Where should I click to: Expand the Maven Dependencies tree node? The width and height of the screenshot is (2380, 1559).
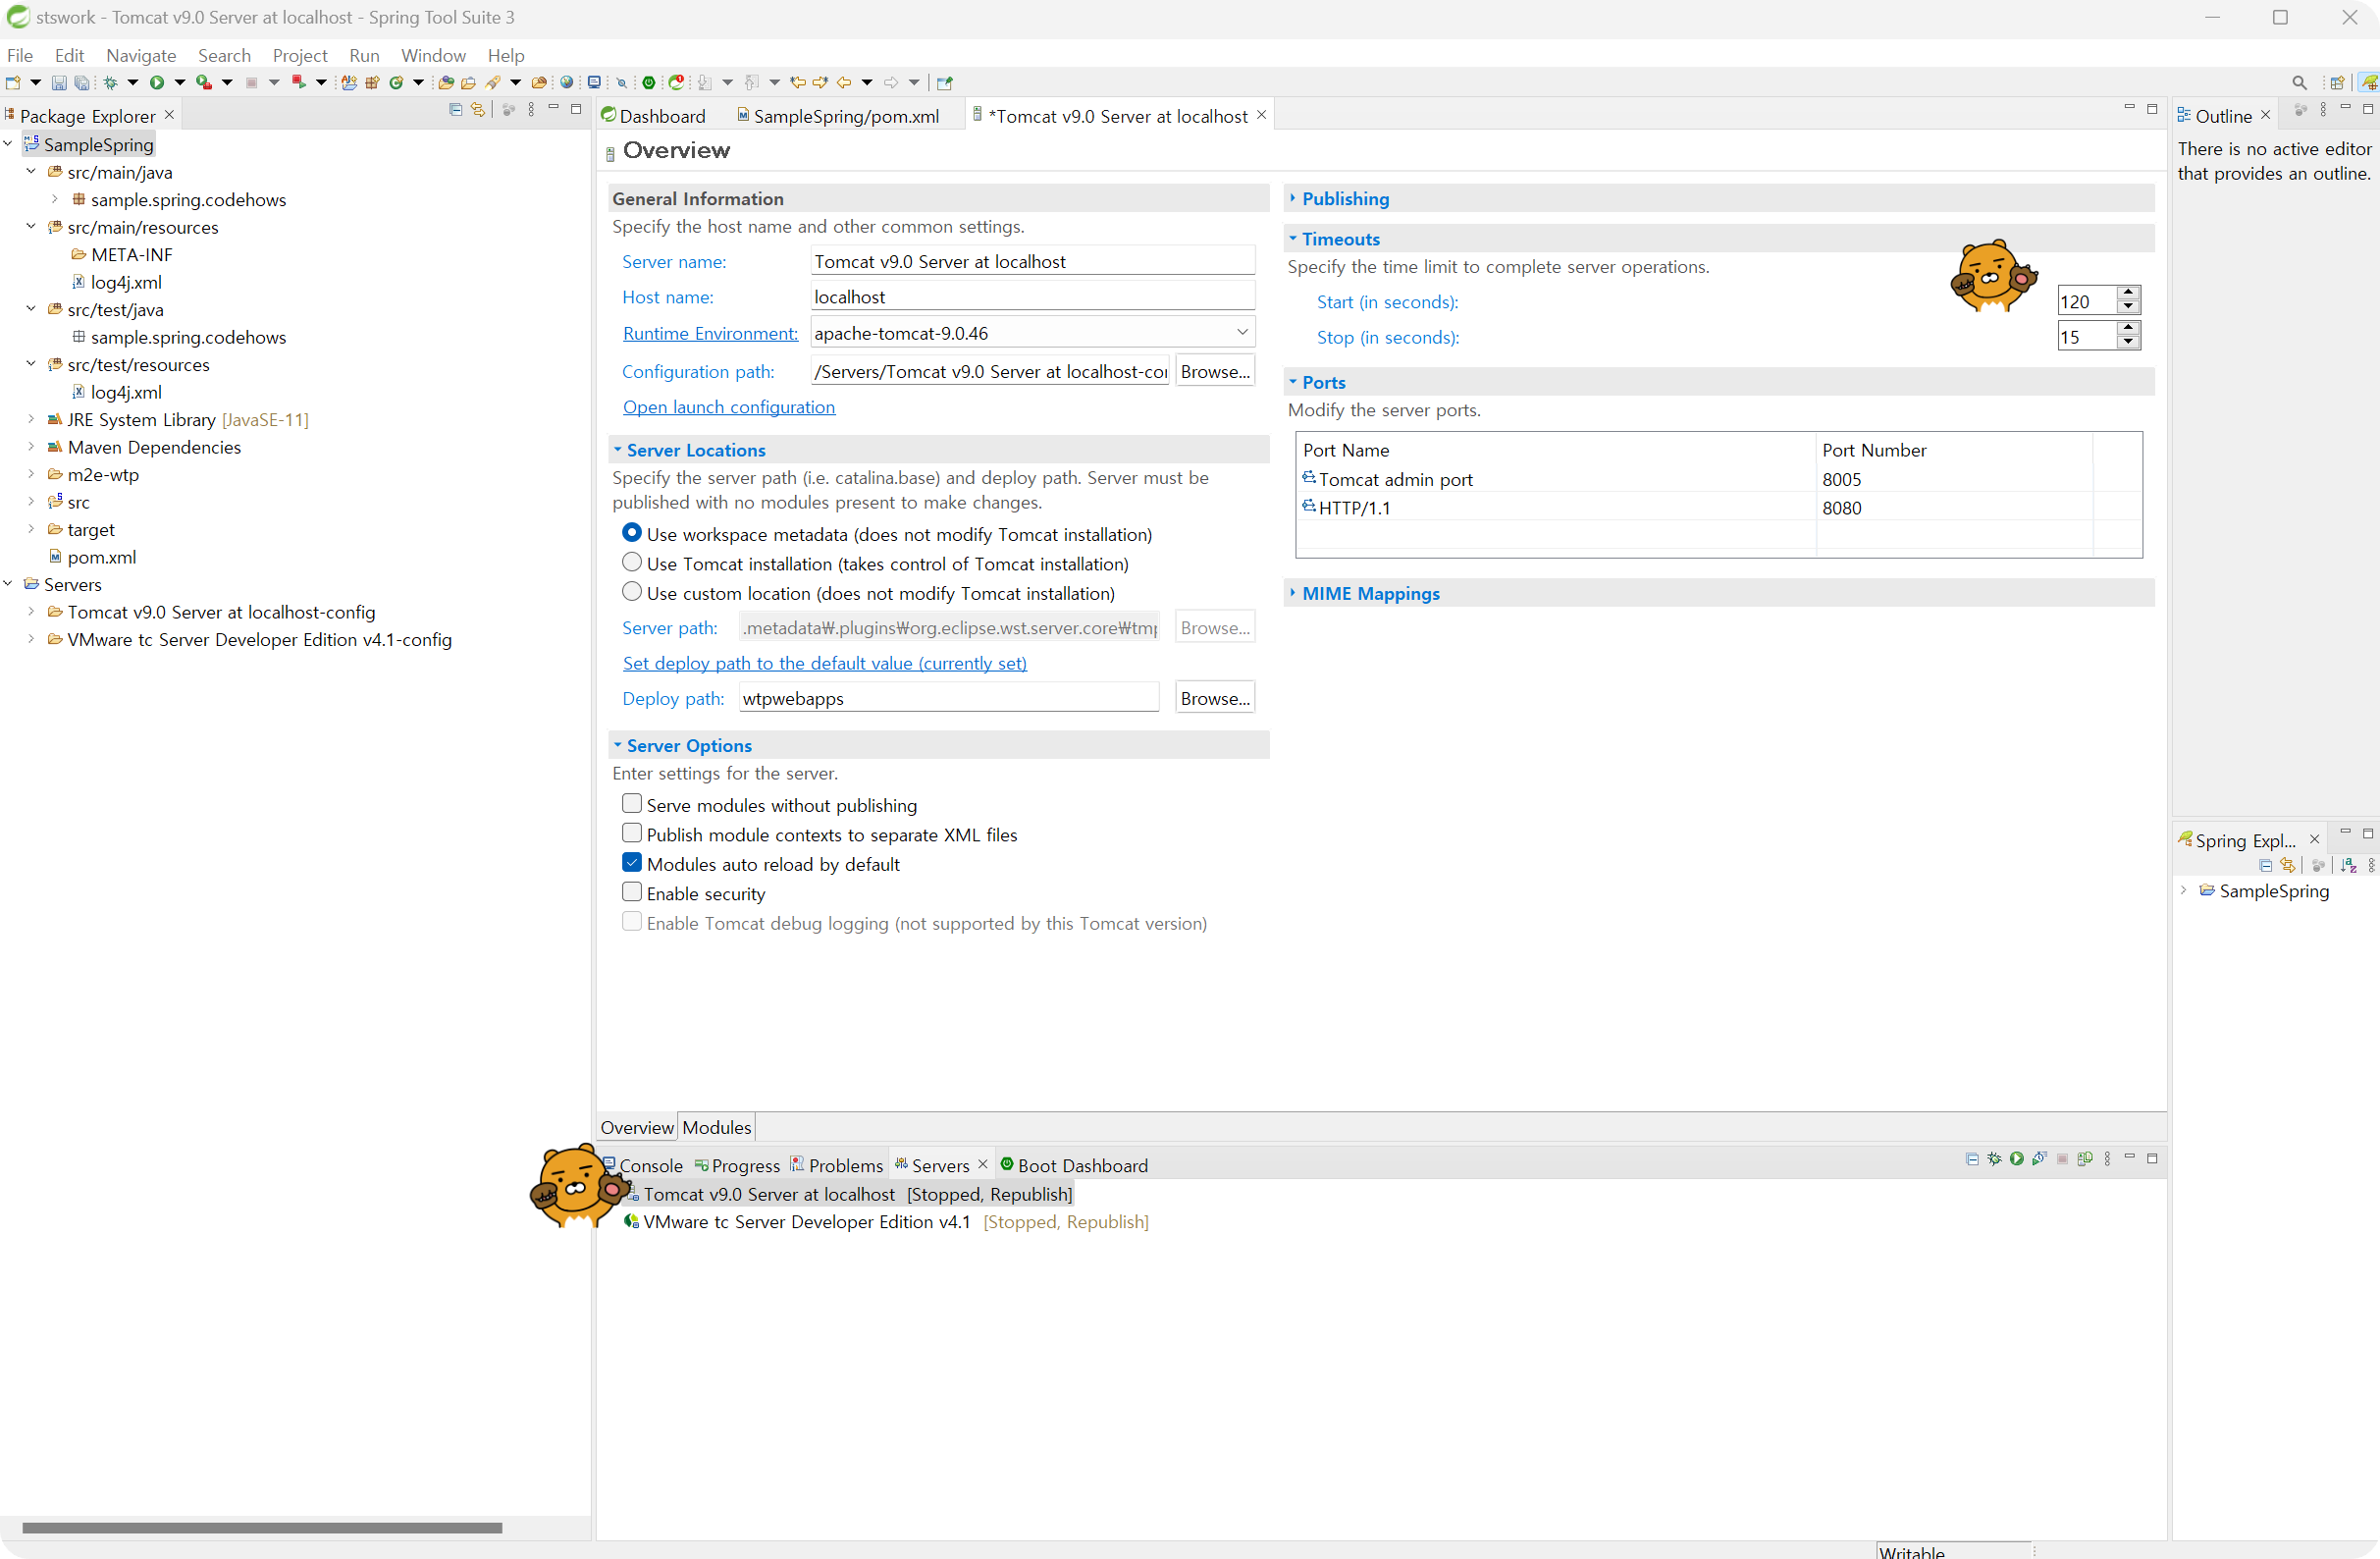31,447
